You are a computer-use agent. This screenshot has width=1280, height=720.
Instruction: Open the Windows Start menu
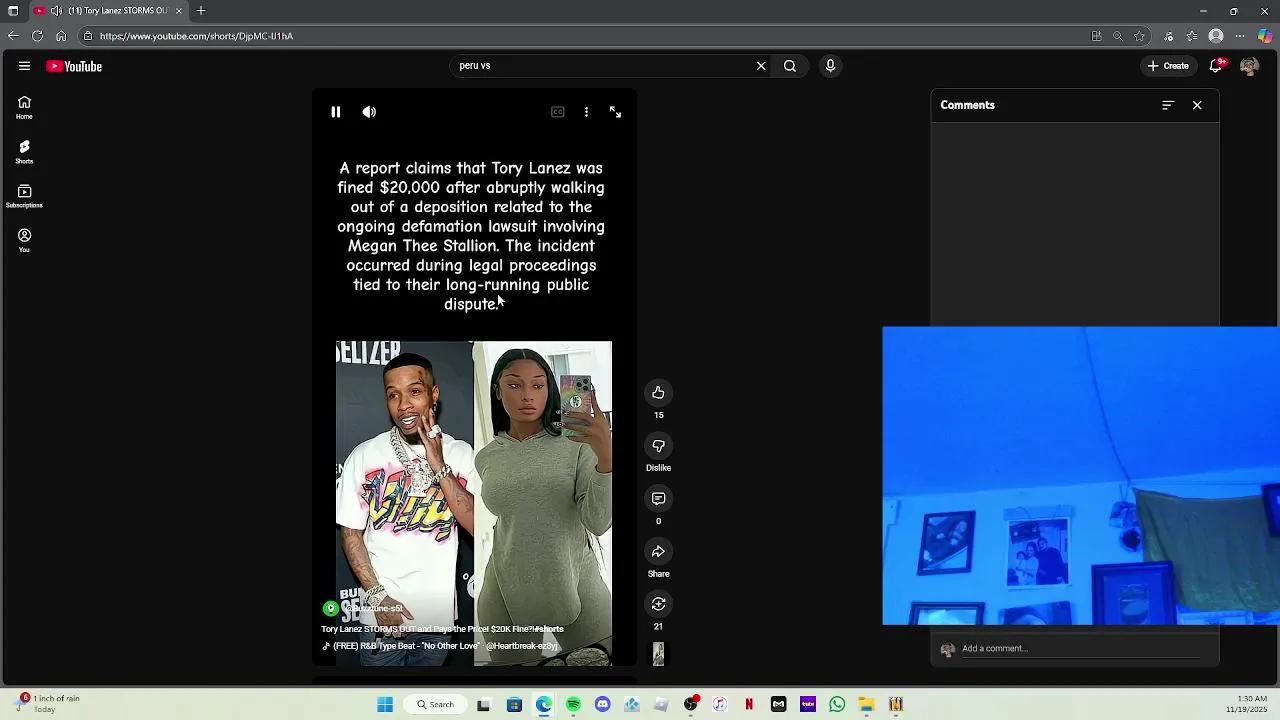(x=385, y=705)
